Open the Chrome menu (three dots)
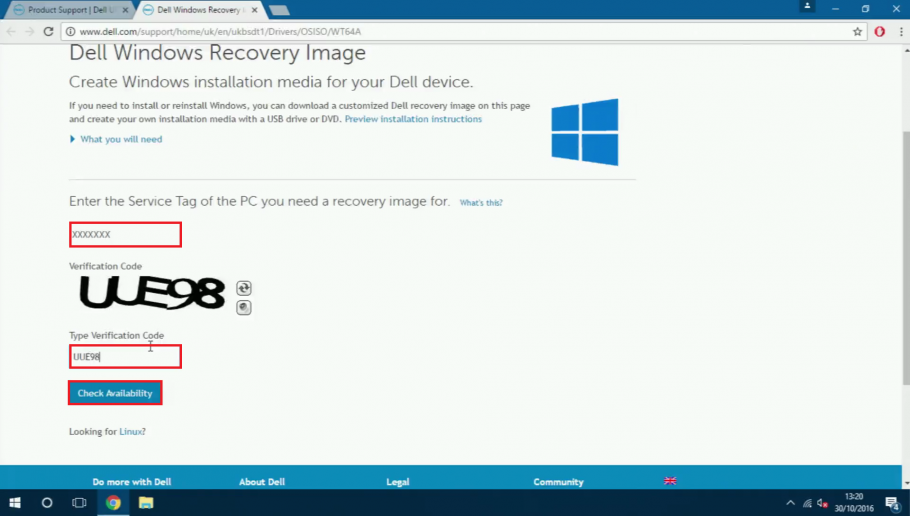 (x=901, y=32)
